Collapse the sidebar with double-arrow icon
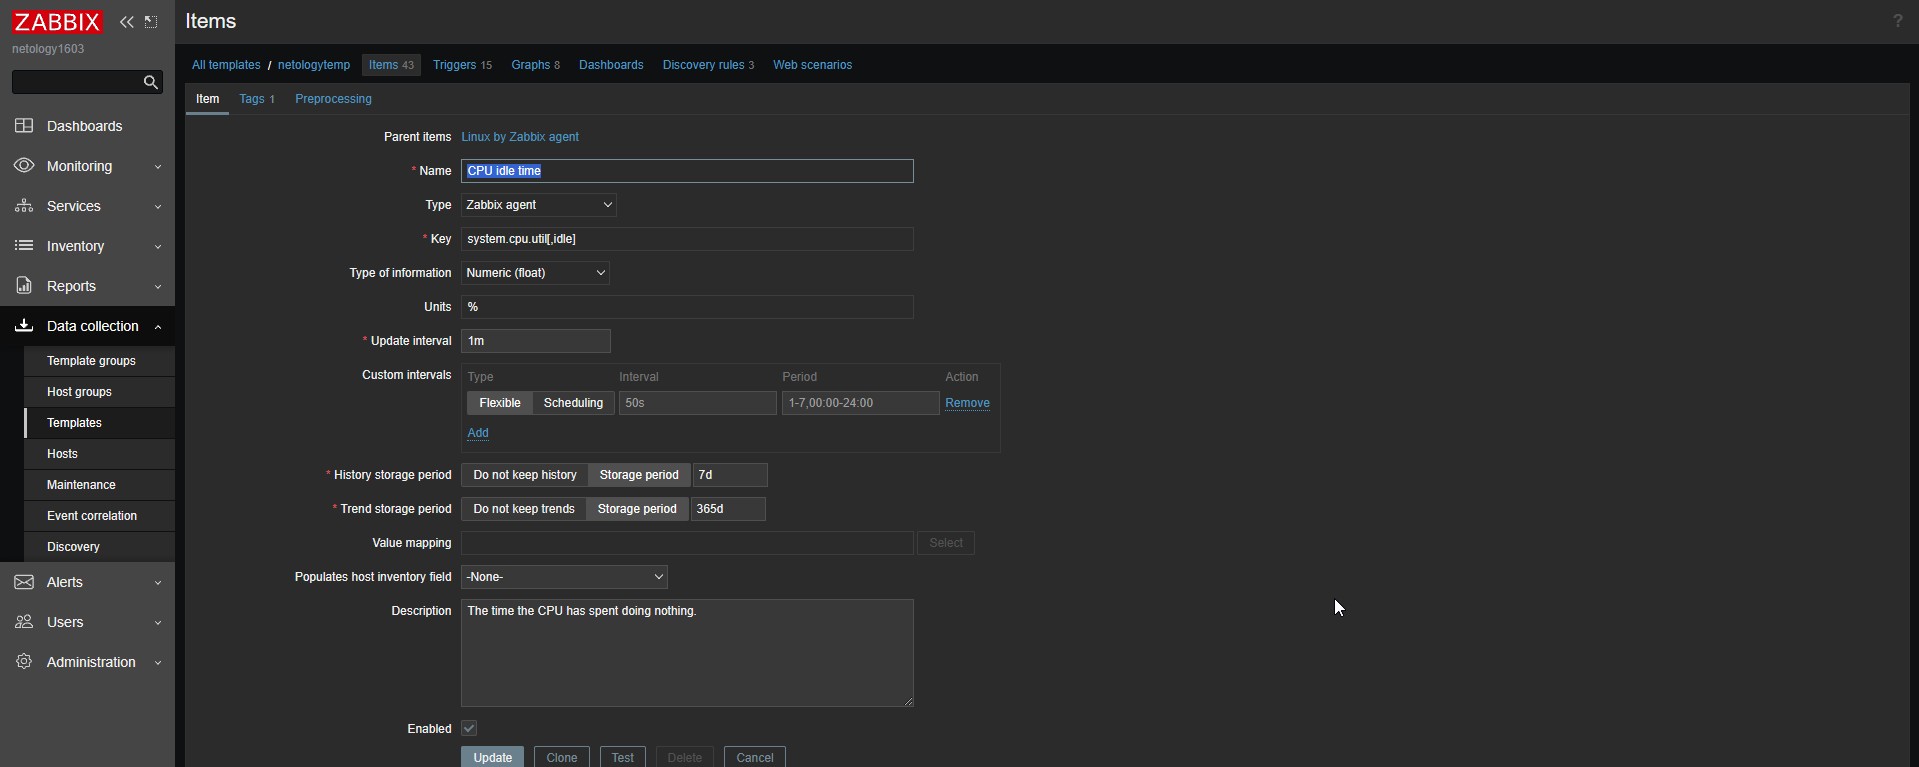This screenshot has height=767, width=1919. (x=127, y=22)
